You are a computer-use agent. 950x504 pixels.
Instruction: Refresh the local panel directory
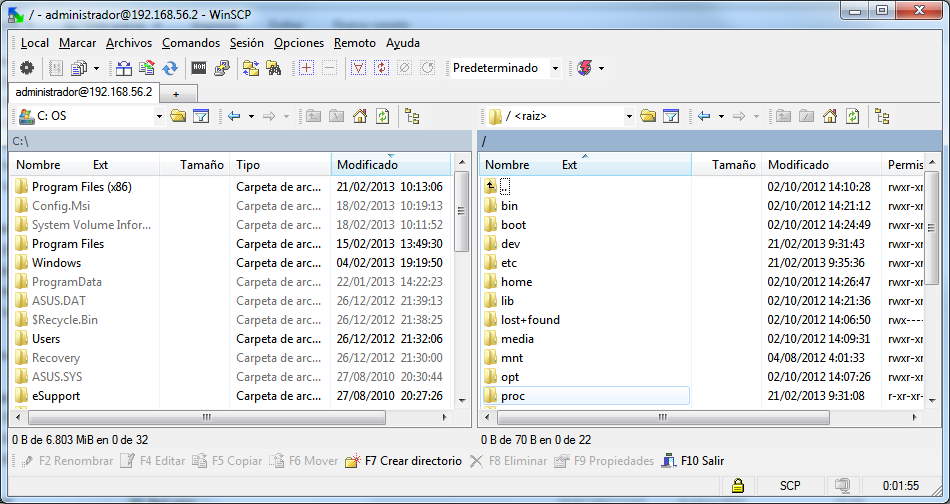point(383,116)
